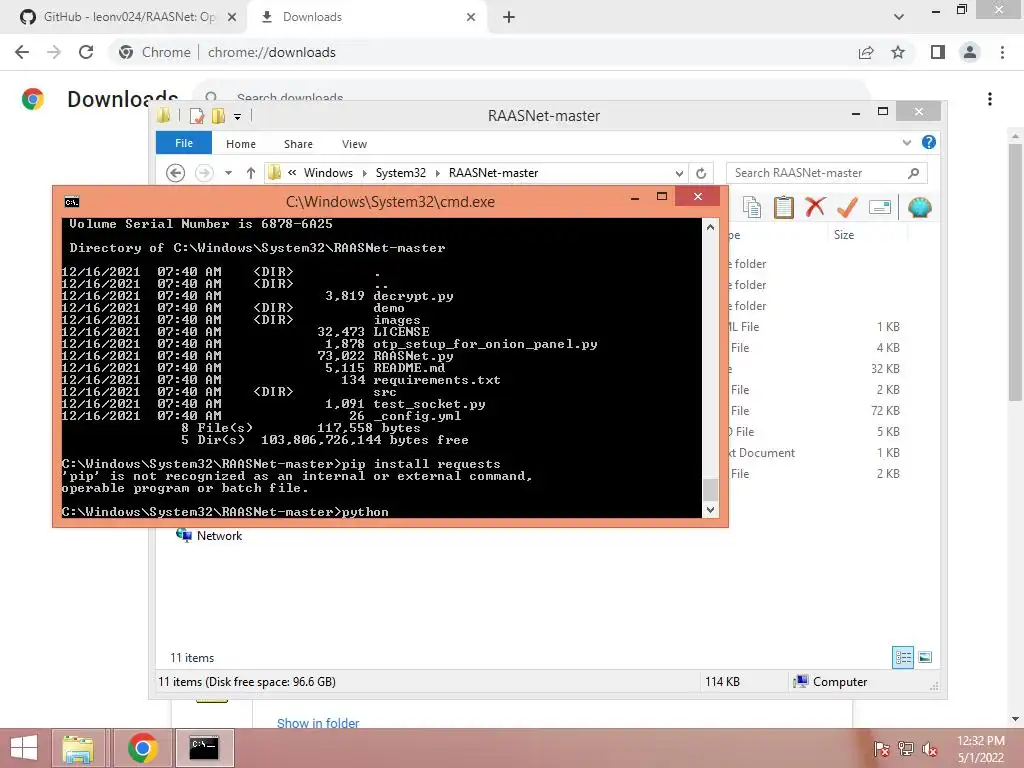Click Windows breadcrumb in address bar
This screenshot has height=768, width=1024.
pos(328,173)
